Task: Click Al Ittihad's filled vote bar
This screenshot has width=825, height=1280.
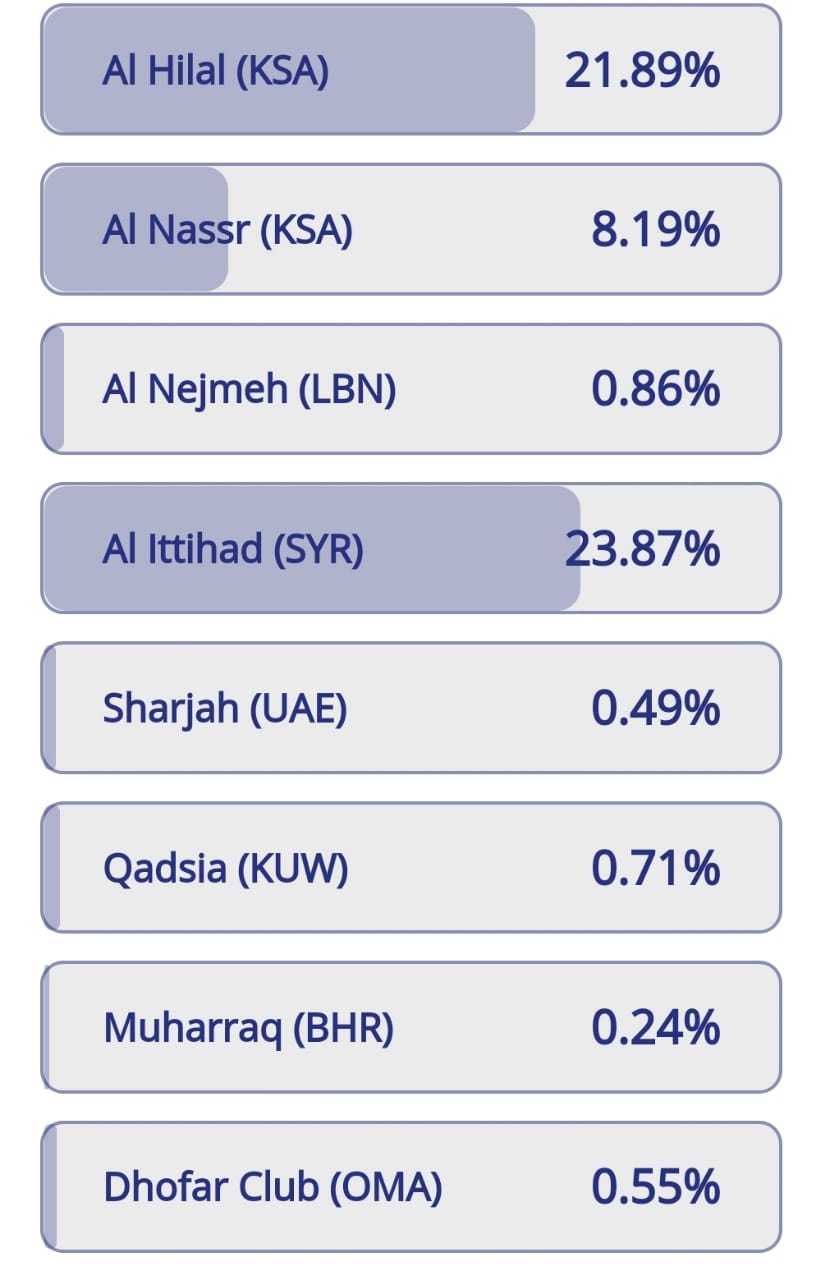Action: (x=312, y=548)
